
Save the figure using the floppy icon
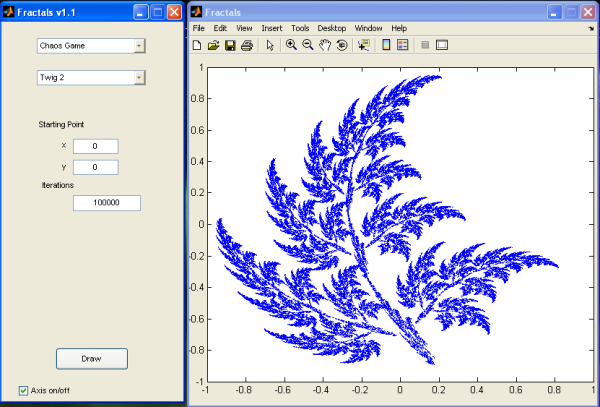(230, 45)
